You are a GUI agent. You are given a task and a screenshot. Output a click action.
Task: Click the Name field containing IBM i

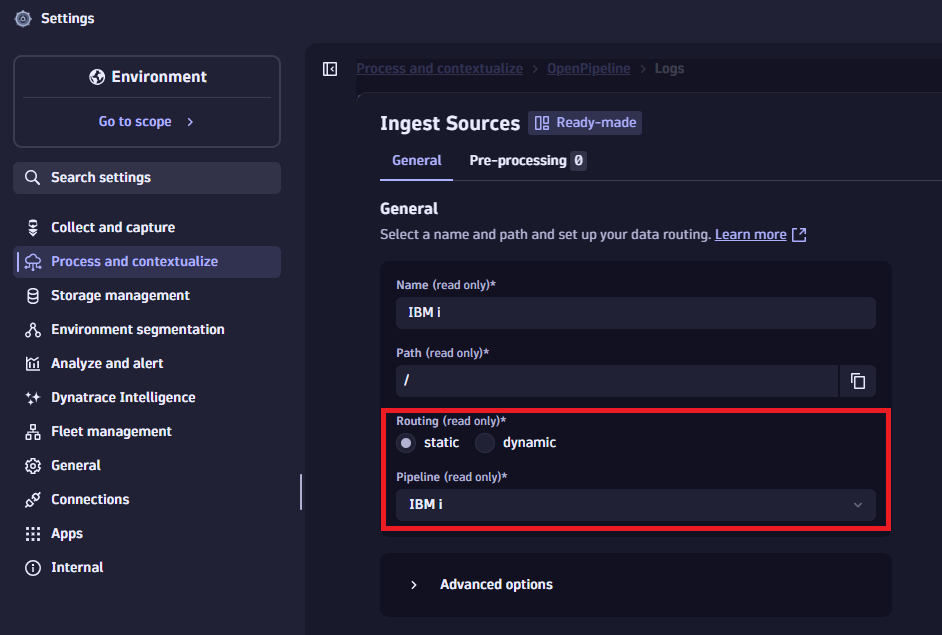[x=636, y=313]
